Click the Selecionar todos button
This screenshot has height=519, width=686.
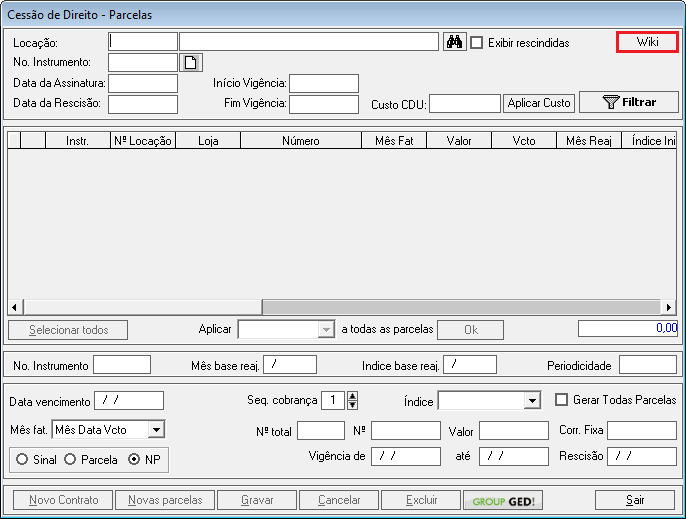click(68, 330)
